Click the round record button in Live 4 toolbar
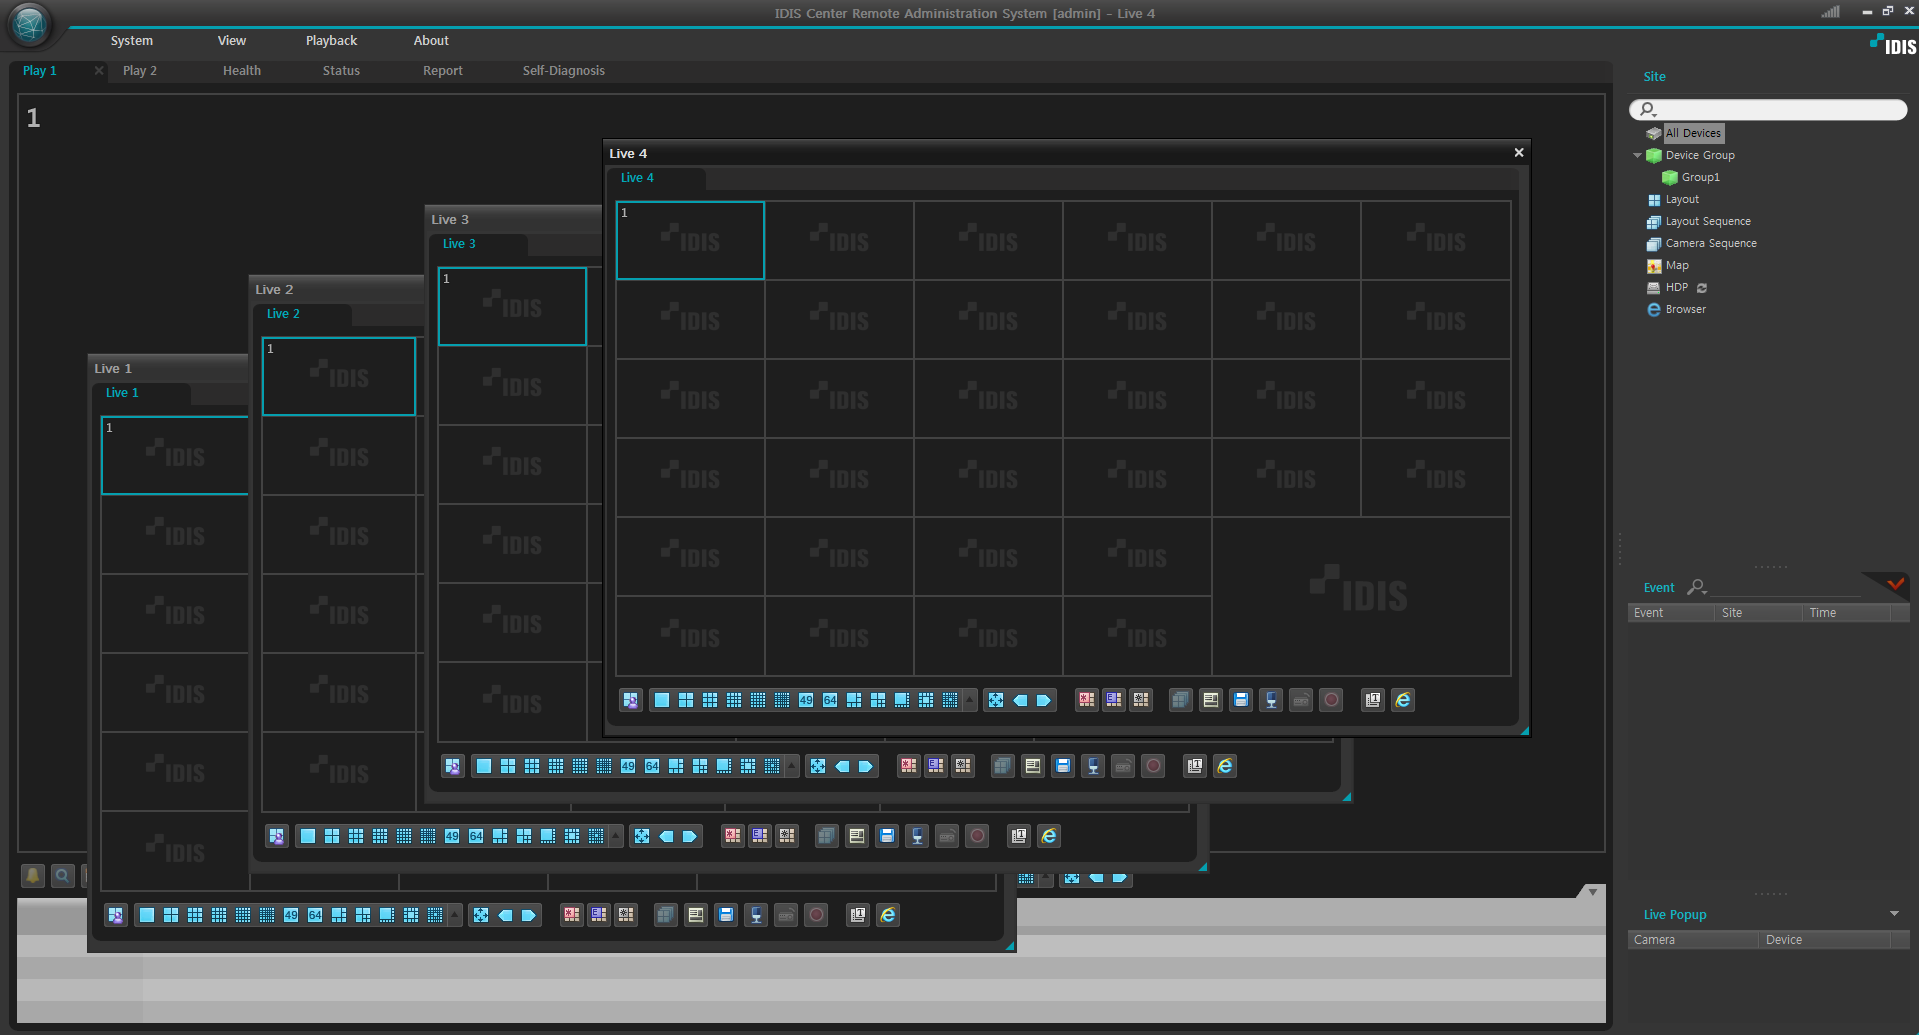Screen dimensions: 1919x1035 click(1331, 700)
